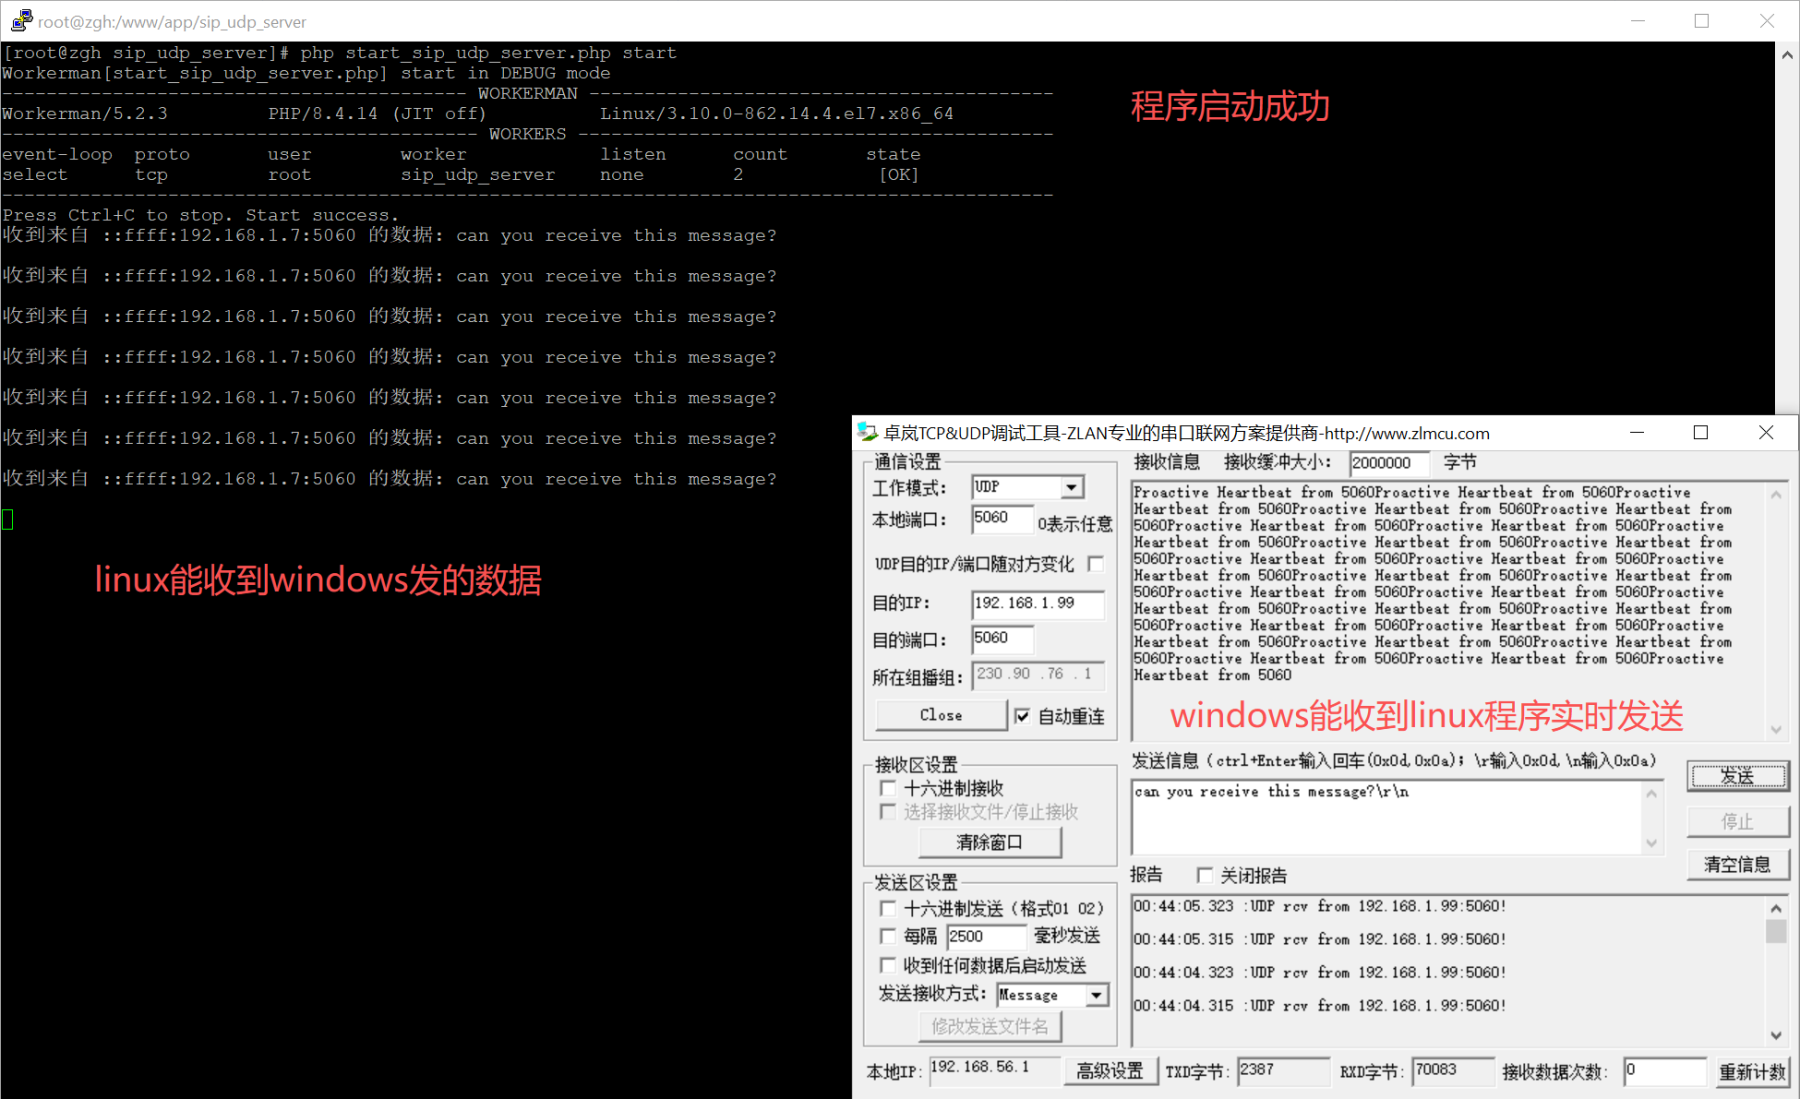Viewport: 1800px width, 1099px height.
Task: Open 高级设置 advanced settings
Action: point(1110,1071)
